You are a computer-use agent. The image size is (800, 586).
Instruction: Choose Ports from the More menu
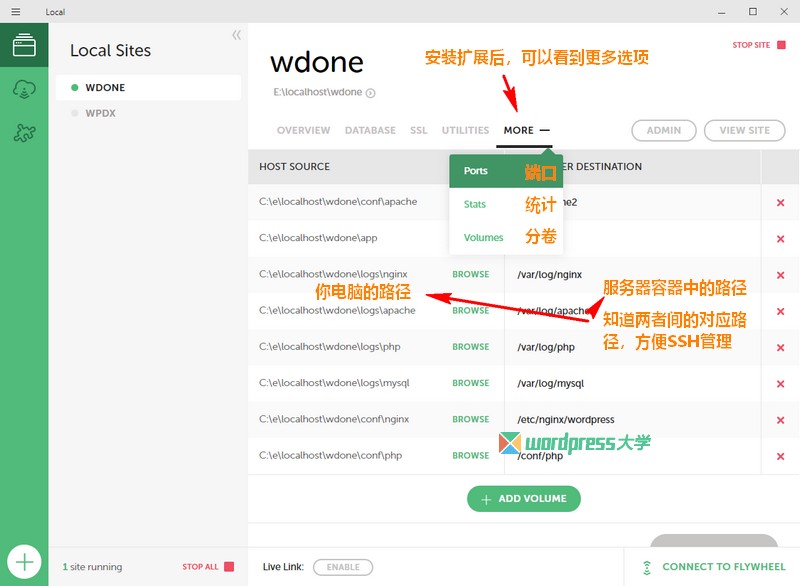tap(506, 171)
